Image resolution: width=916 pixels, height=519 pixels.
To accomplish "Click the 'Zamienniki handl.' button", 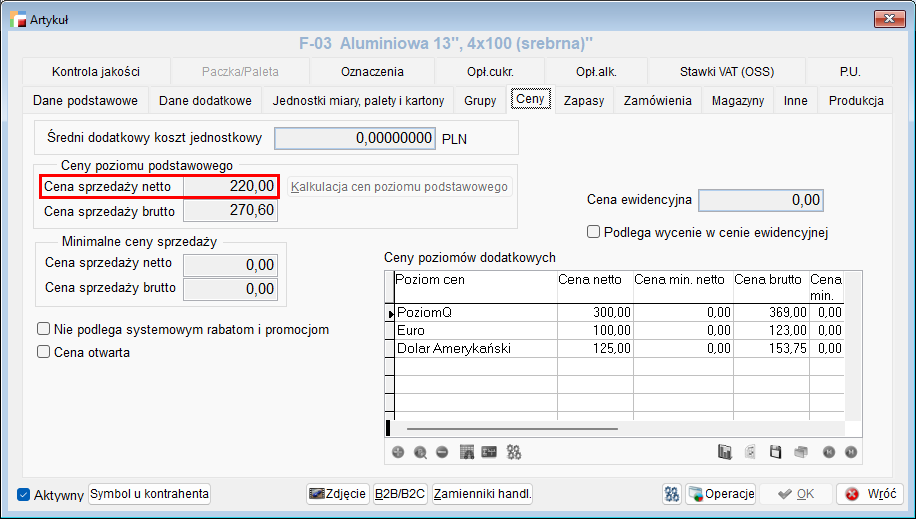I will pyautogui.click(x=483, y=494).
